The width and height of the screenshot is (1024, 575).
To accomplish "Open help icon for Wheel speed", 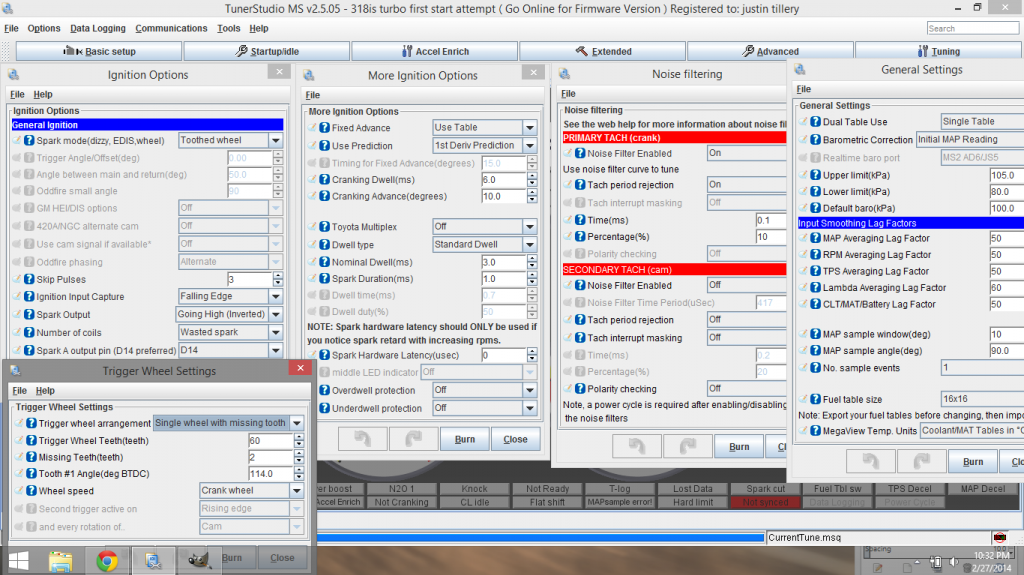I will coord(31,491).
